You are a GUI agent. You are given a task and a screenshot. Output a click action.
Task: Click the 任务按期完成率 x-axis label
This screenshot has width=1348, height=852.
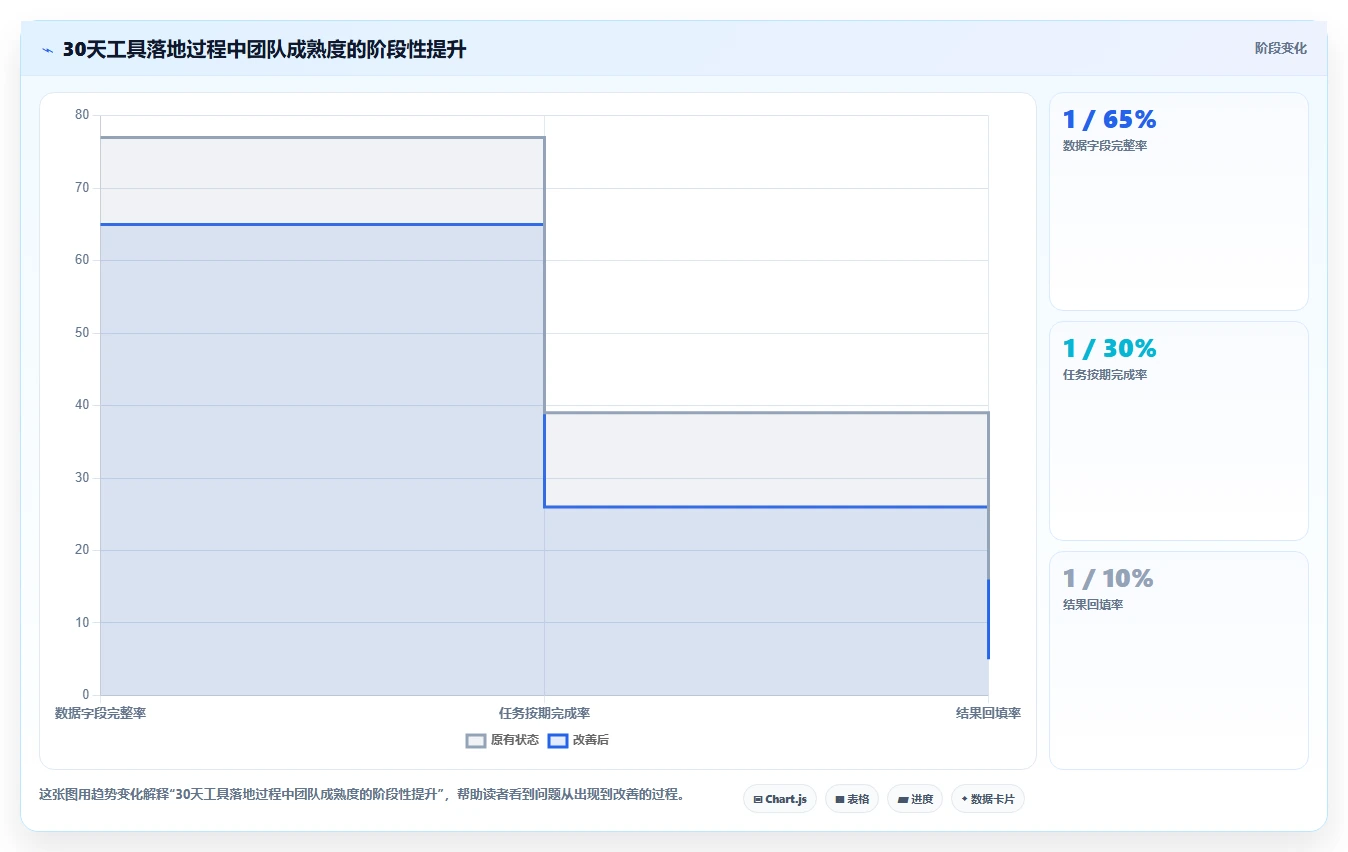coord(544,713)
